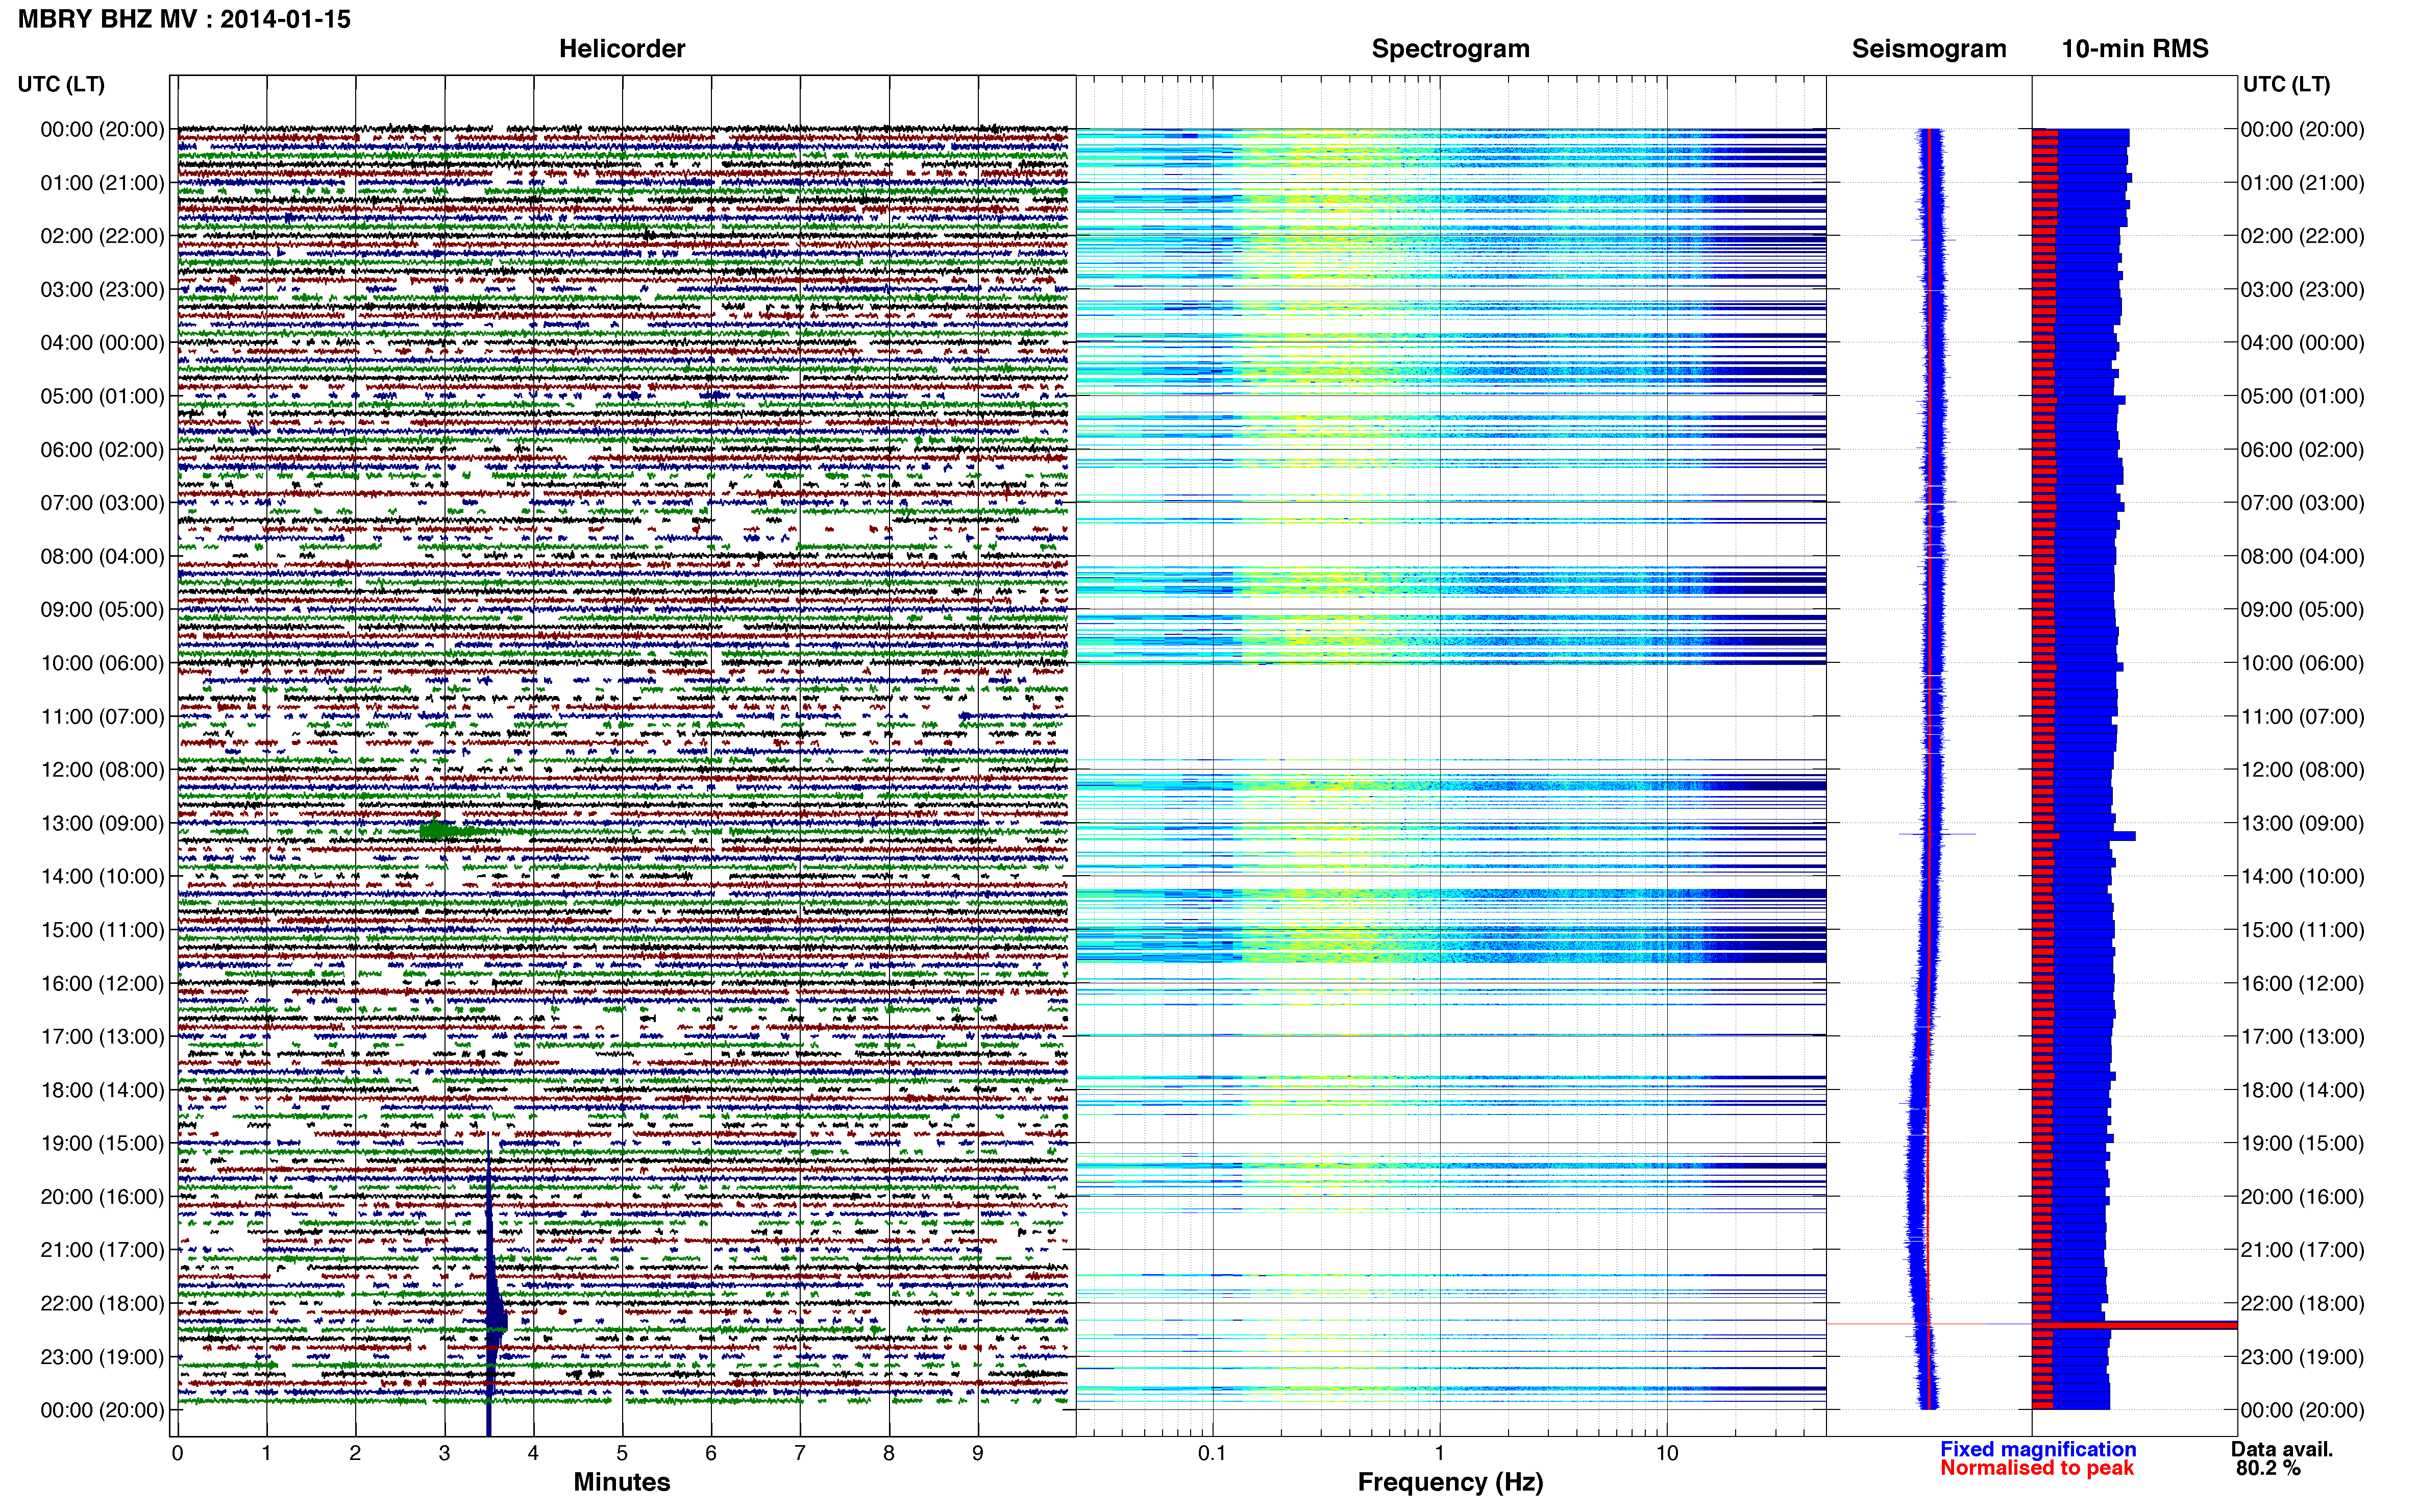Select the 10-min RMS panel heading
Image resolution: width=2419 pixels, height=1512 pixels.
coord(2135,48)
